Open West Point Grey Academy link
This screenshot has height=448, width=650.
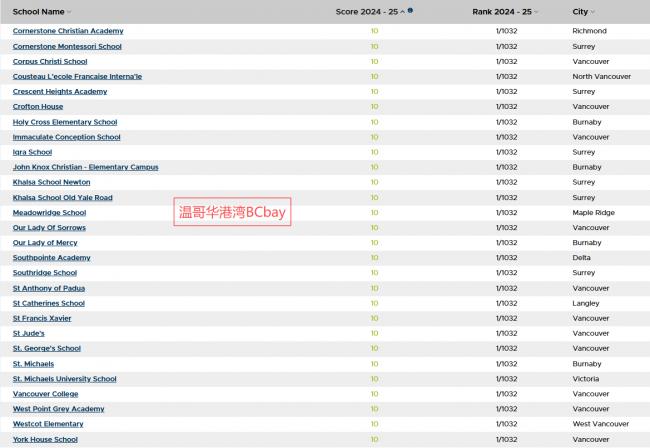pos(58,409)
